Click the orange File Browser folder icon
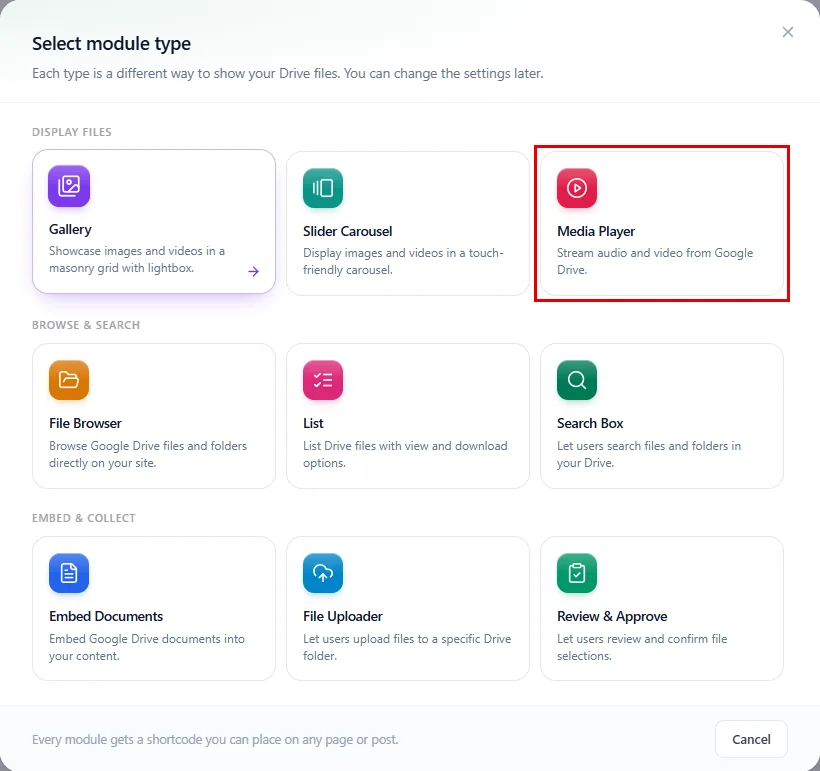Screen dimensions: 820x771 [x=69, y=380]
